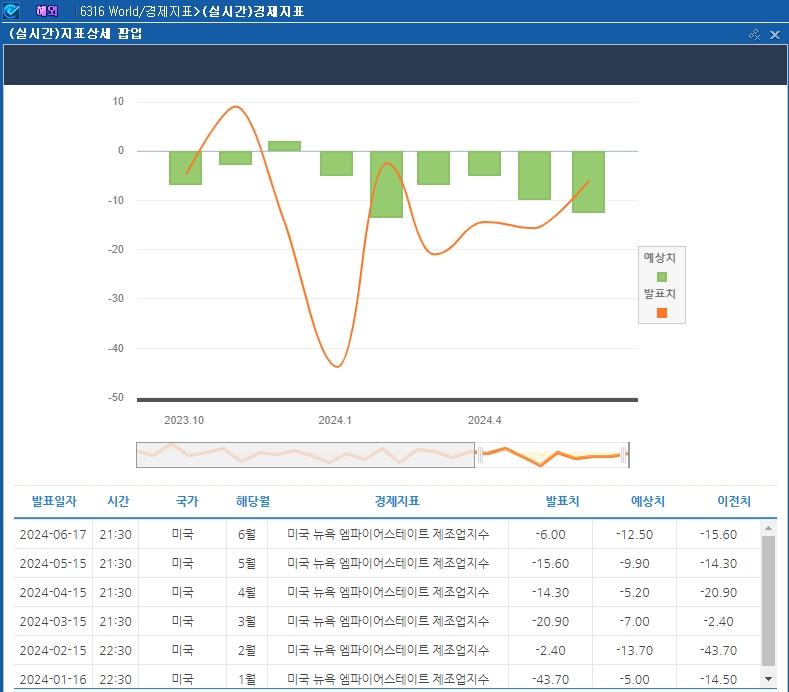Click the 경제지표 name in 4월 row

coord(388,592)
